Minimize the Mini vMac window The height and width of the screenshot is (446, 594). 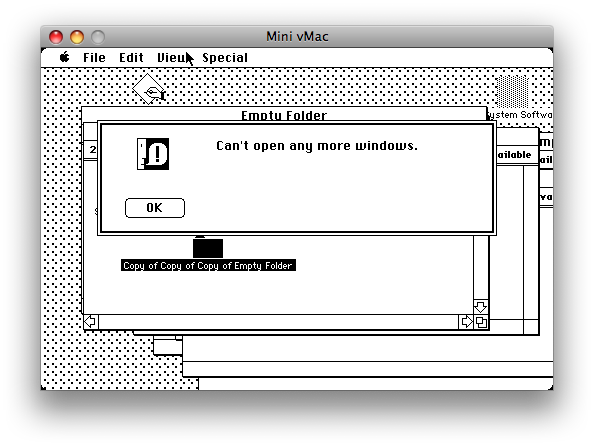[77, 37]
